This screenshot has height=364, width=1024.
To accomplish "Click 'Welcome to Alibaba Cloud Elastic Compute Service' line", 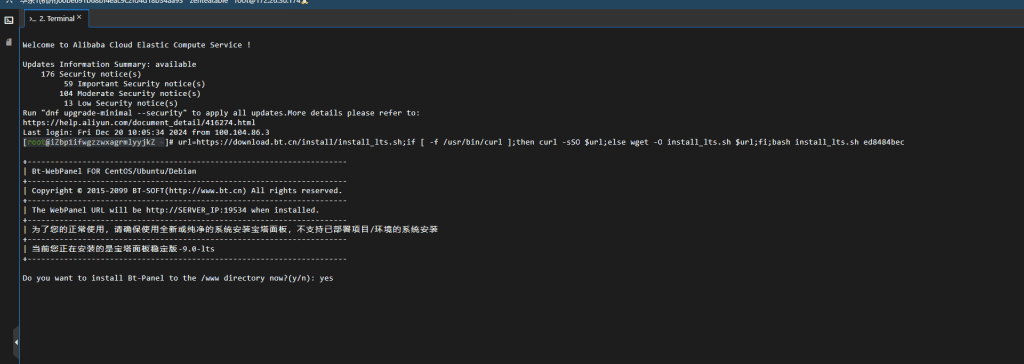I will (x=136, y=45).
